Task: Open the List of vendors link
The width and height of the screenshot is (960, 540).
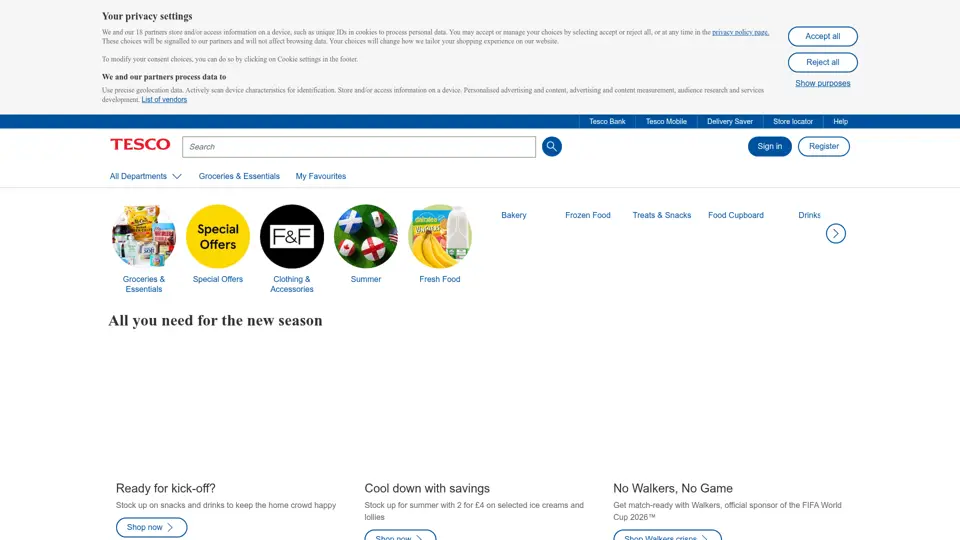Action: tap(164, 100)
